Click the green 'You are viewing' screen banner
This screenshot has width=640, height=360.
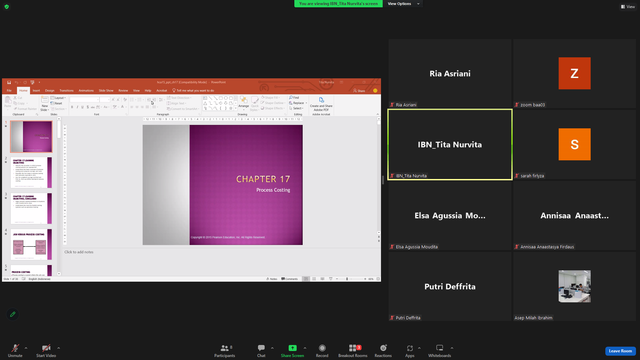point(338,4)
